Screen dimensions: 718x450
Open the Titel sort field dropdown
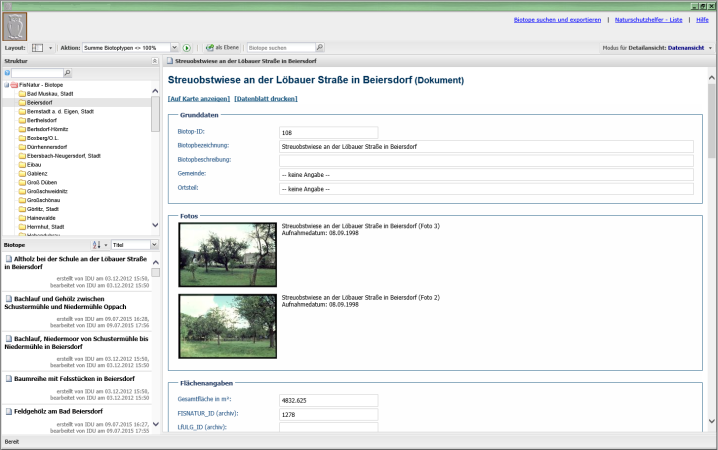point(154,245)
